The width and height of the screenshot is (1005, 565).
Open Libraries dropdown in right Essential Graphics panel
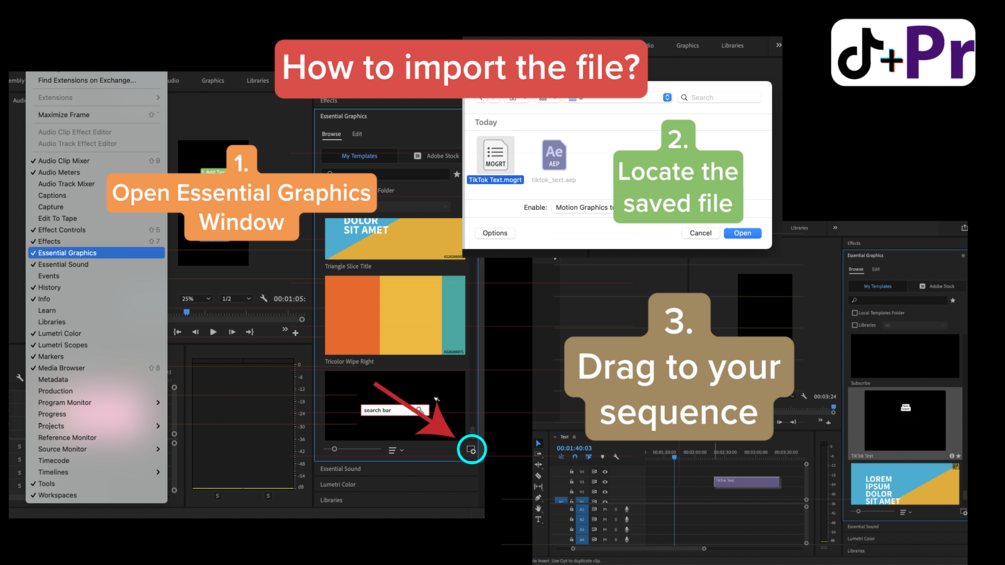915,325
